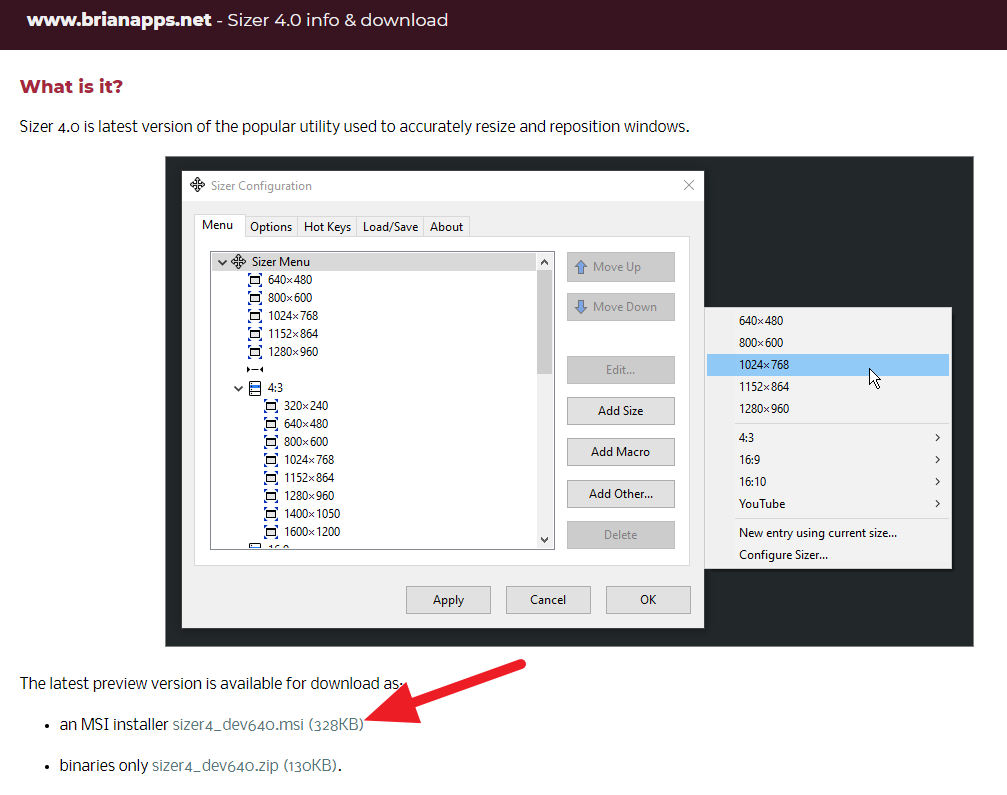Click the icon beside 1600×1200 entry
This screenshot has width=1007, height=795.
271,532
